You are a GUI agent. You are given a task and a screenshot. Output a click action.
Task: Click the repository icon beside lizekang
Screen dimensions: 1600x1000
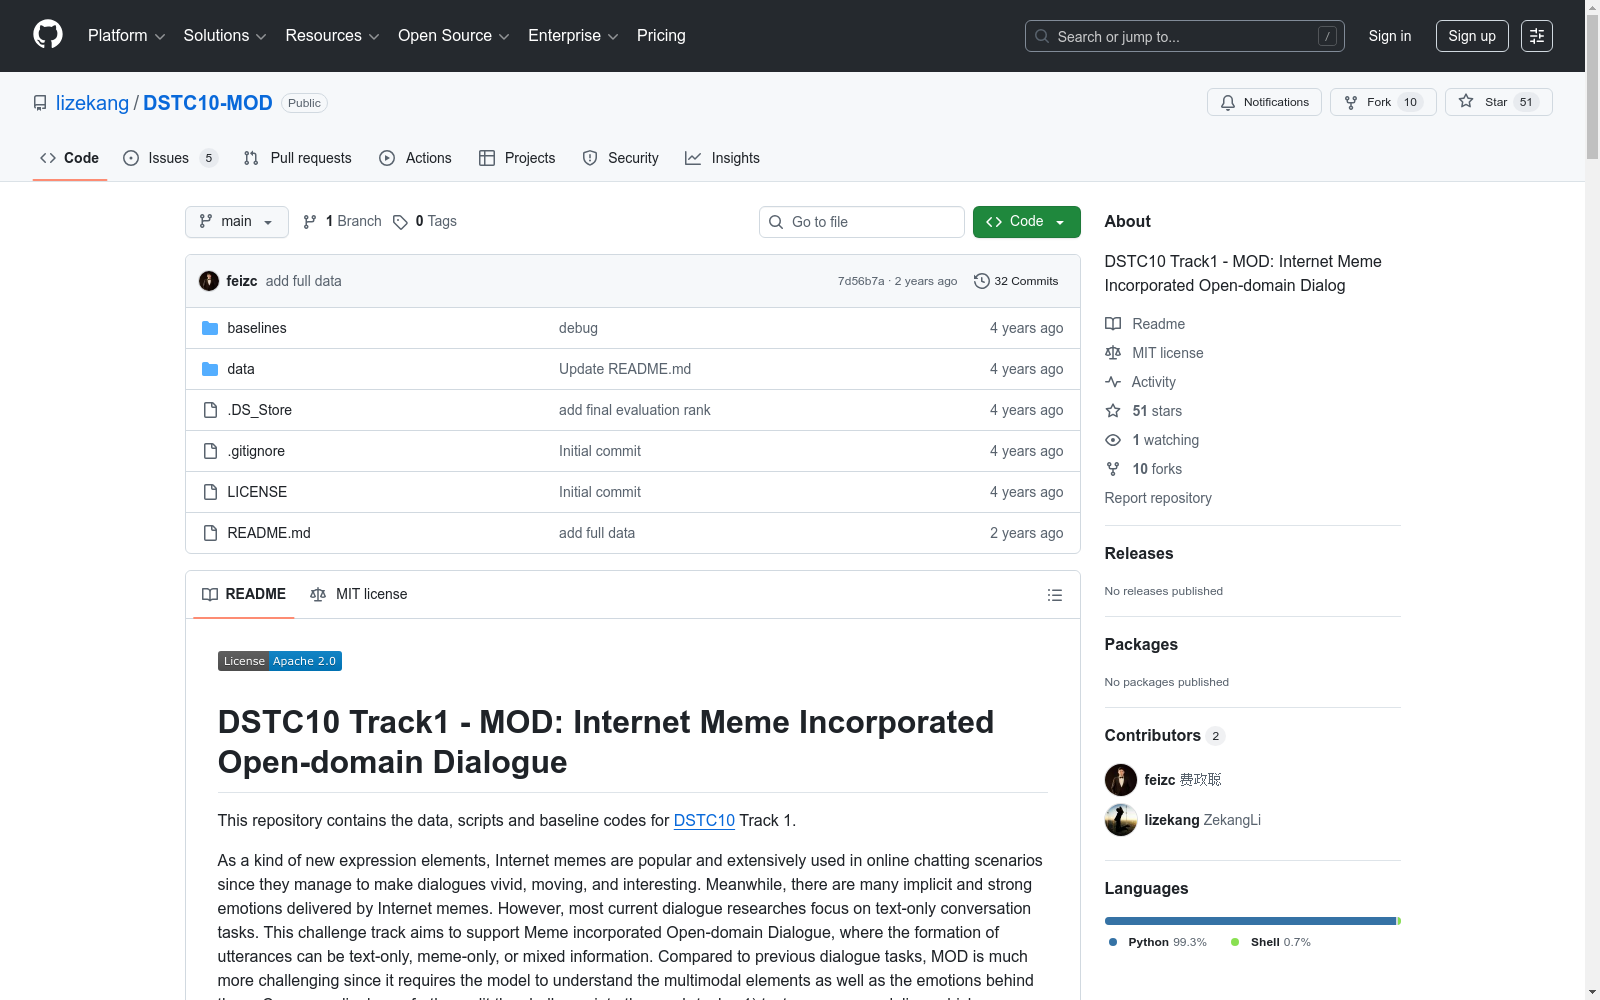(x=40, y=103)
